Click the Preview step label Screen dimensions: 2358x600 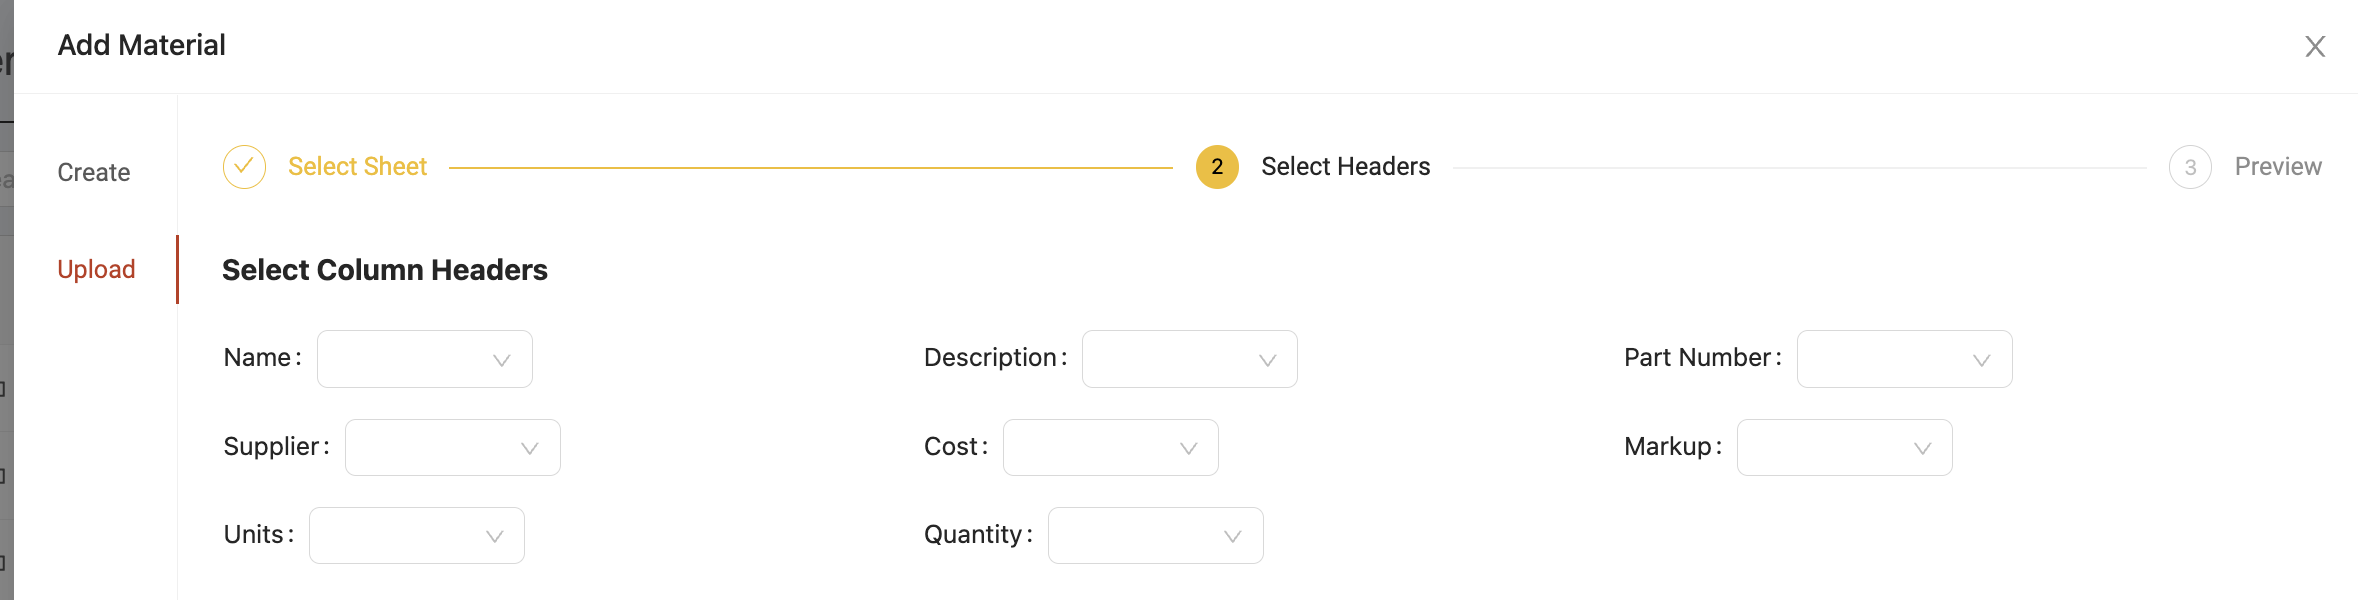pyautogui.click(x=2278, y=166)
